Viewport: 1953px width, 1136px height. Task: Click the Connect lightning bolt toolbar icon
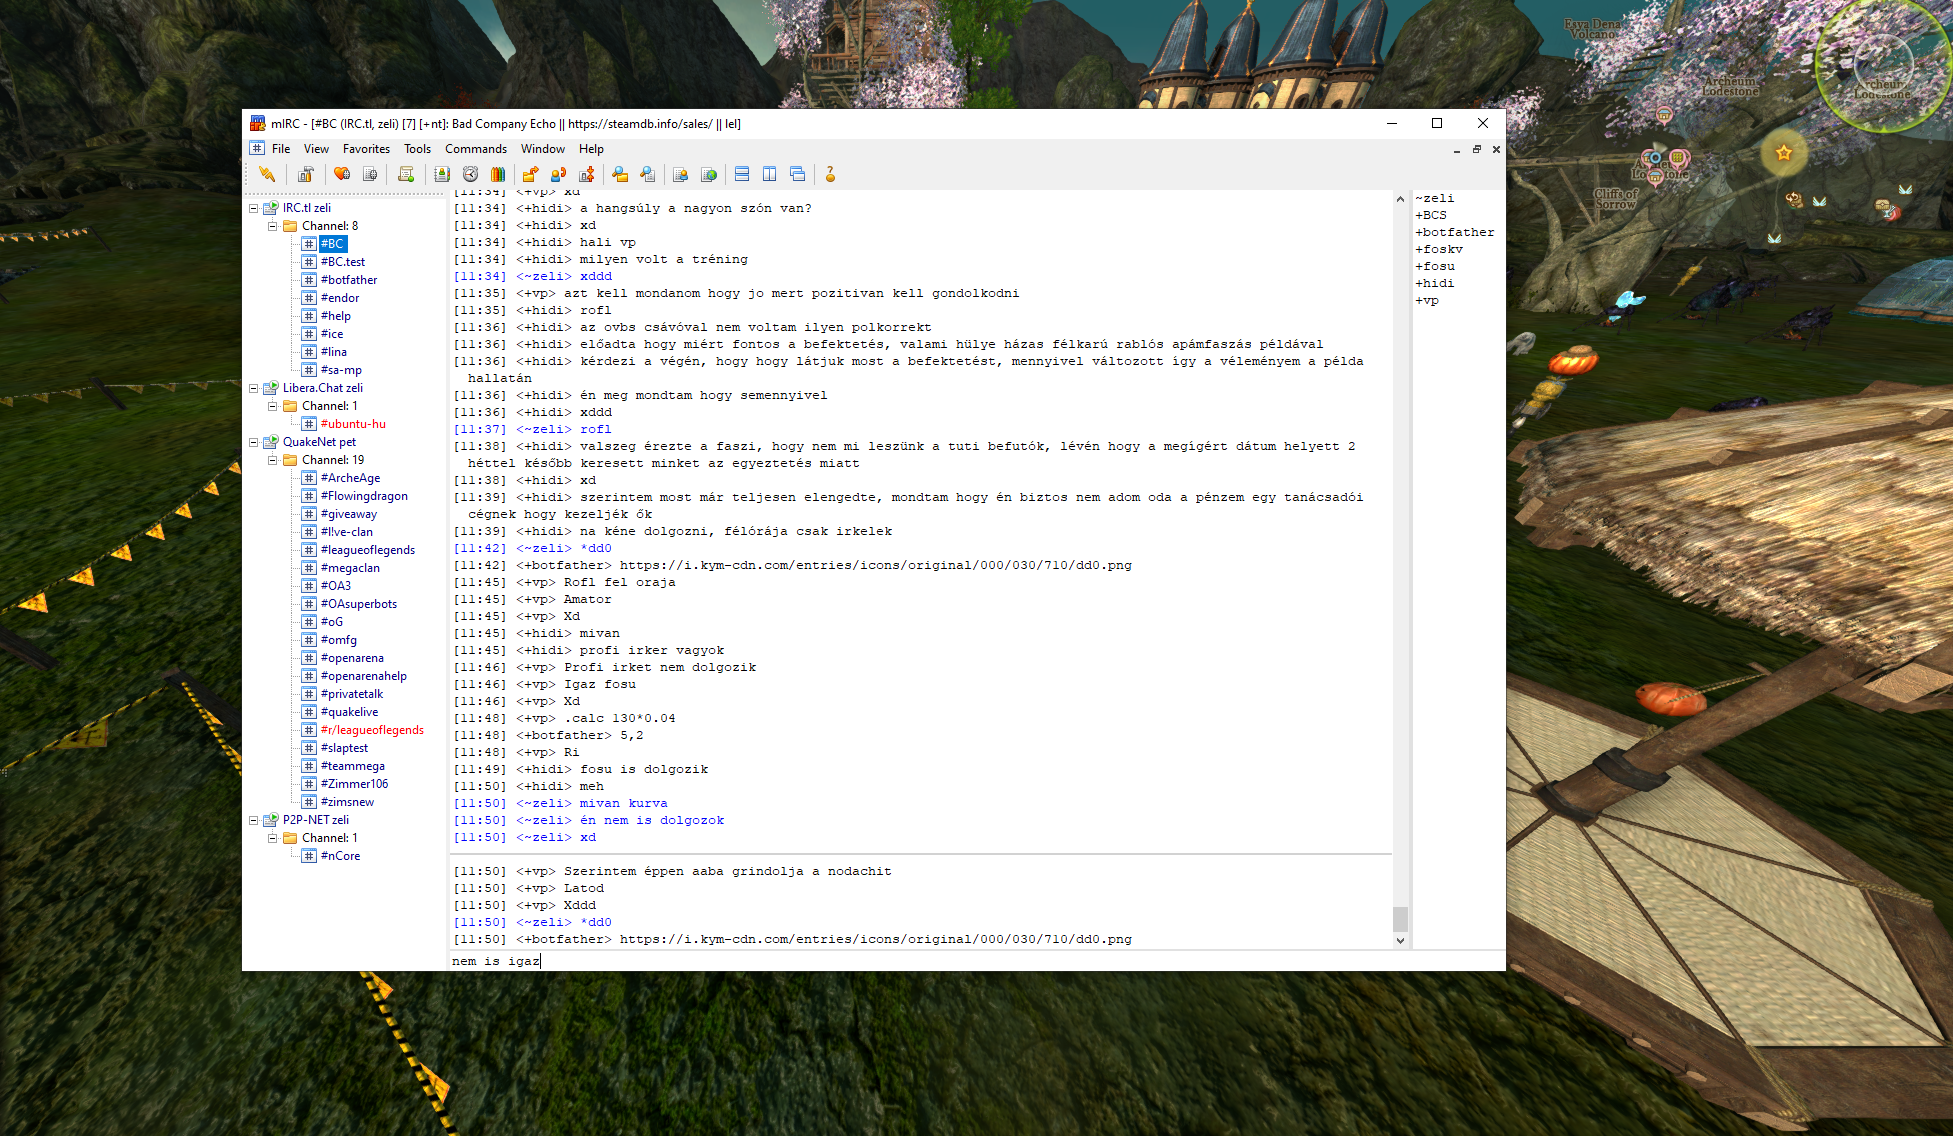[267, 174]
